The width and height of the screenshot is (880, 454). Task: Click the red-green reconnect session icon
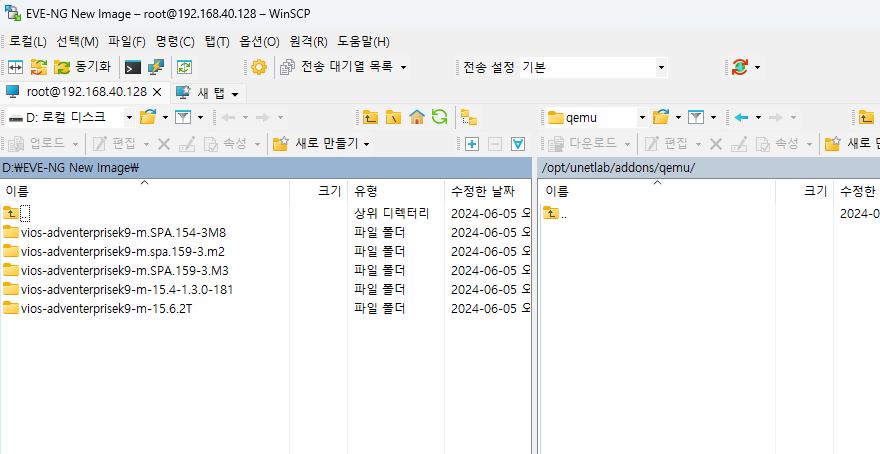[x=740, y=67]
